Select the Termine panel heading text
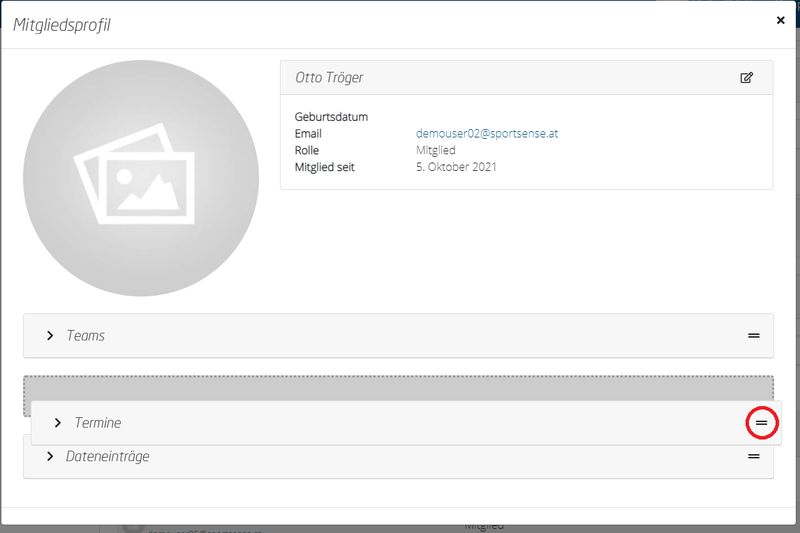This screenshot has width=800, height=533. tap(98, 423)
